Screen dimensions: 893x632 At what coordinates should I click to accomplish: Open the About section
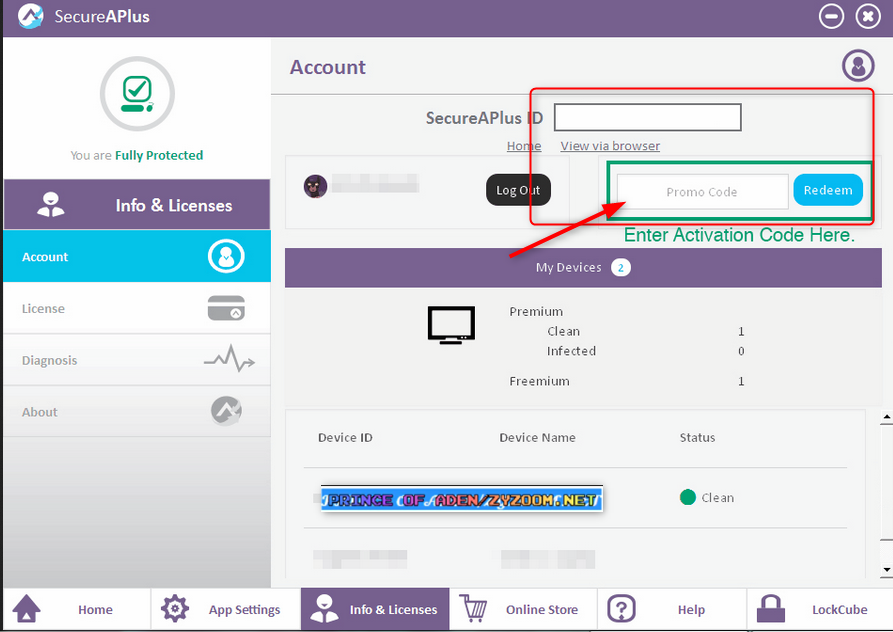coord(137,412)
